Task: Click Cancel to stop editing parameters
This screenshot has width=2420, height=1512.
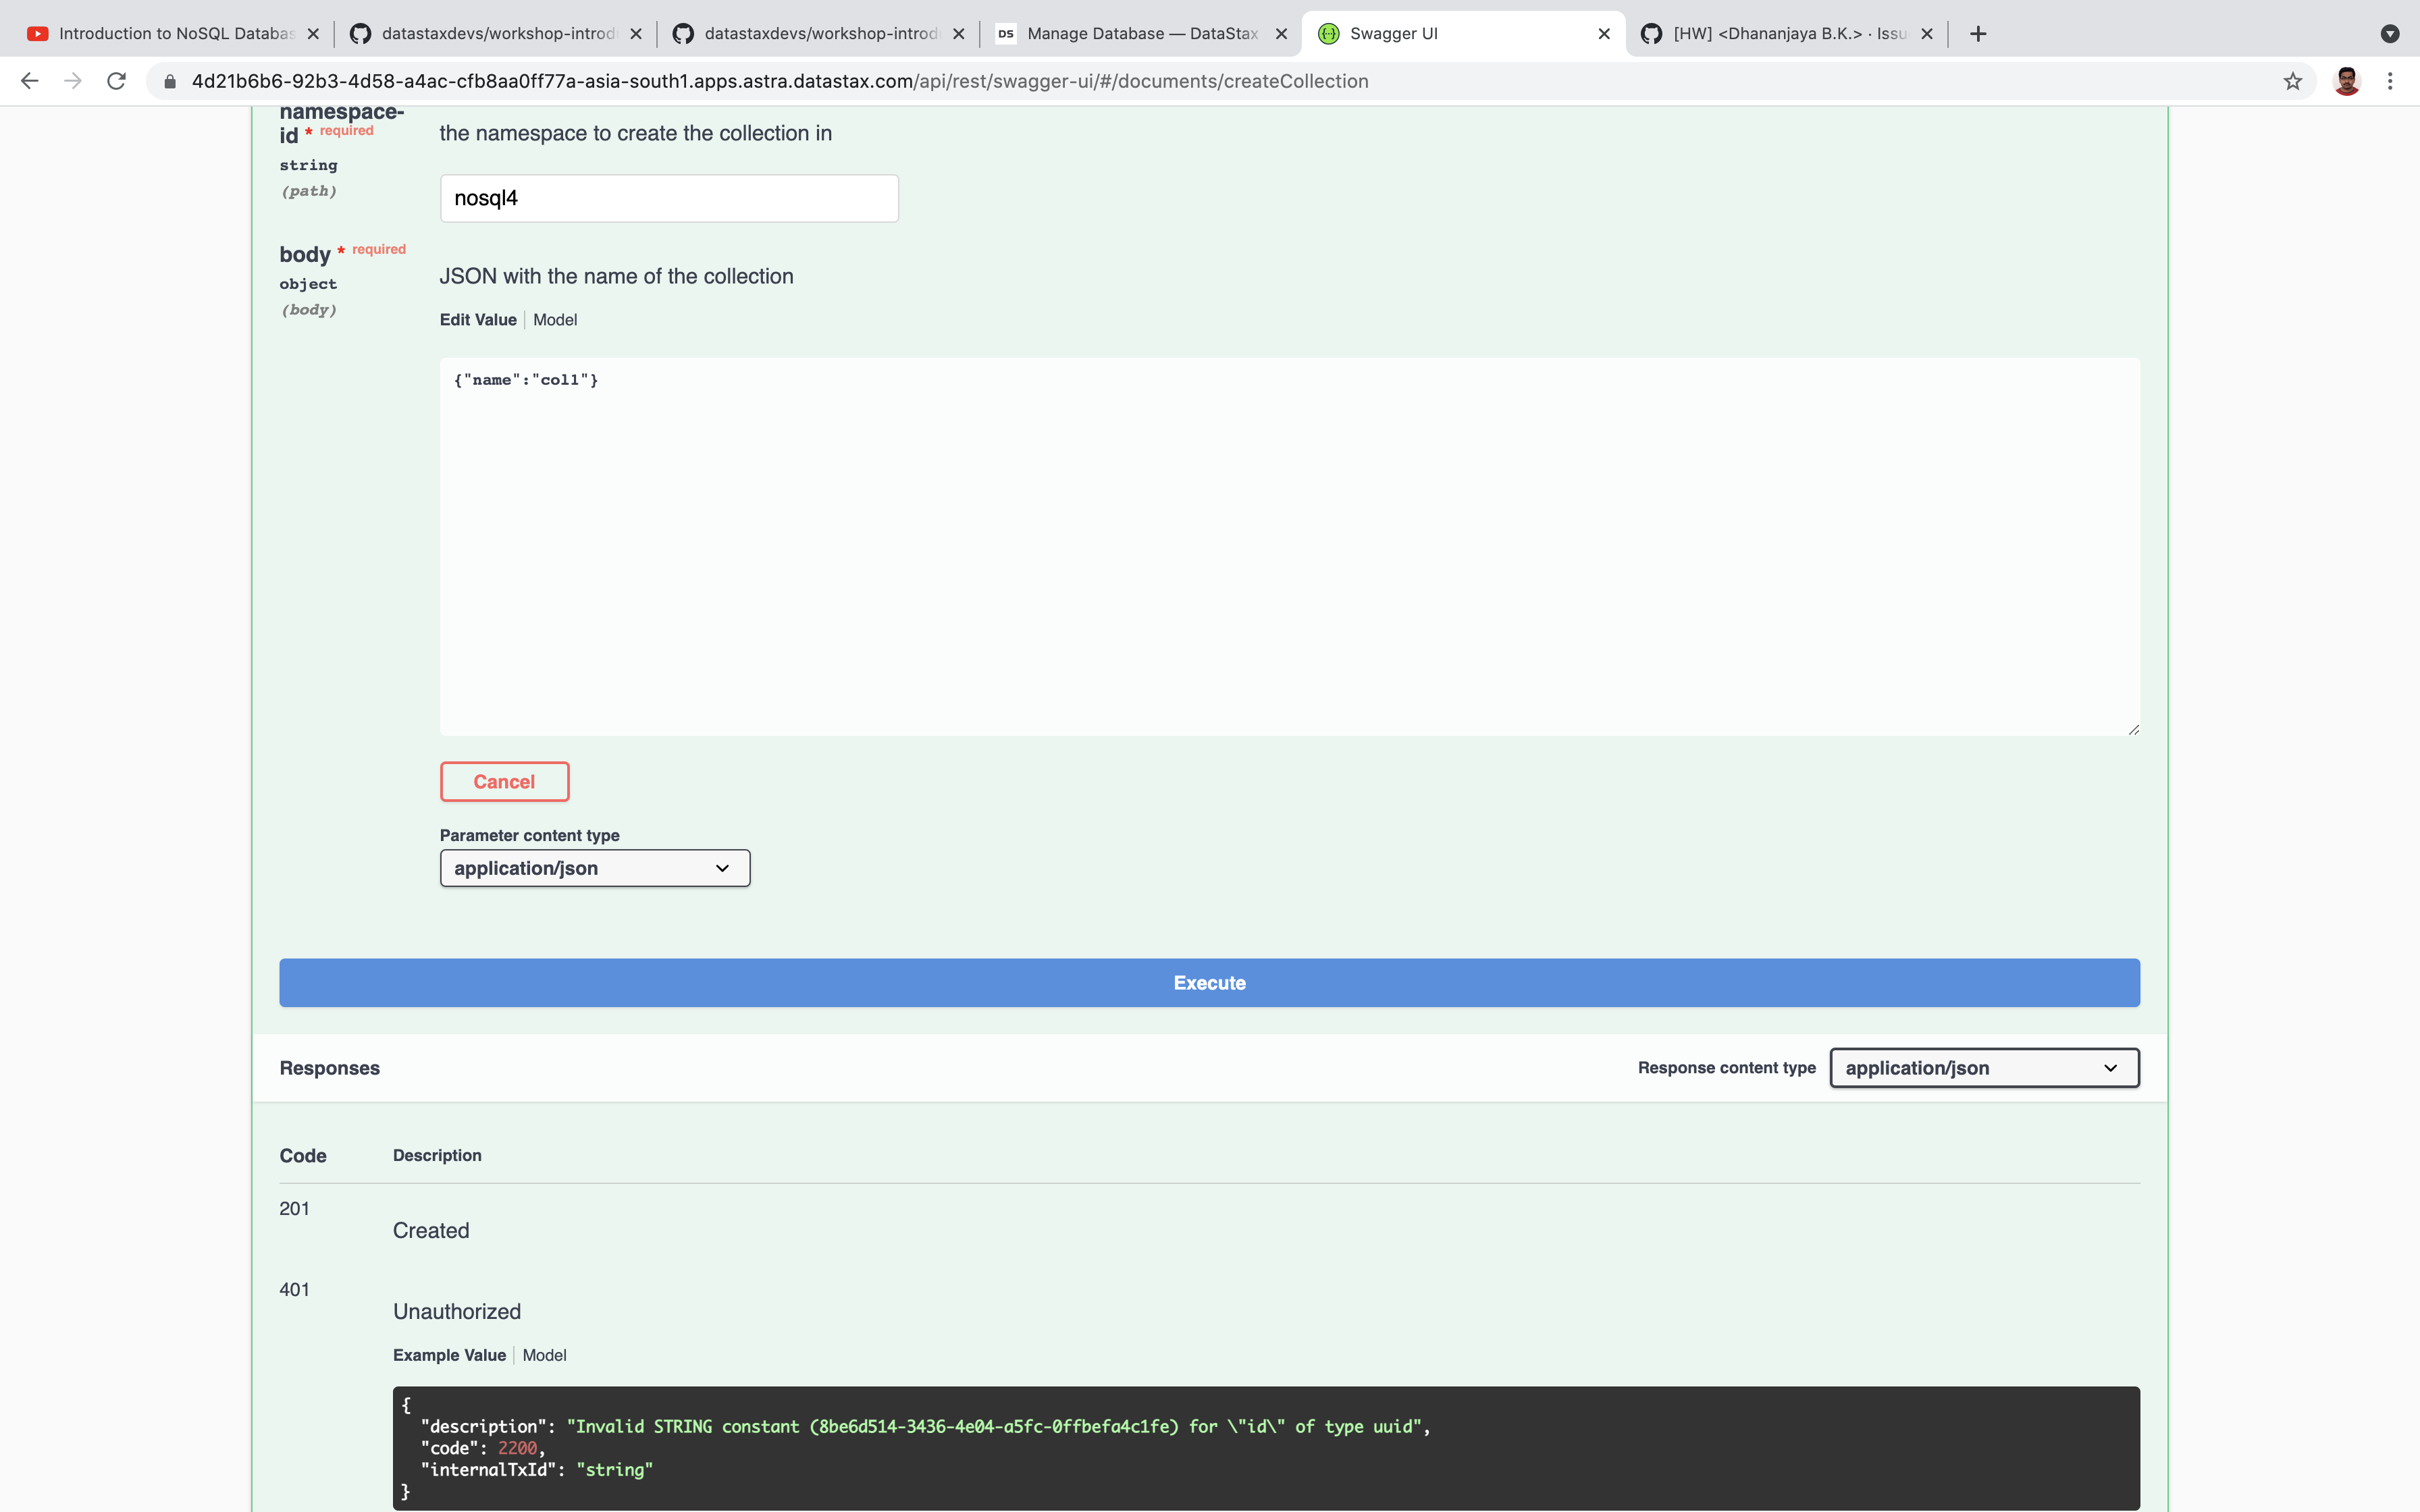Action: click(x=504, y=781)
